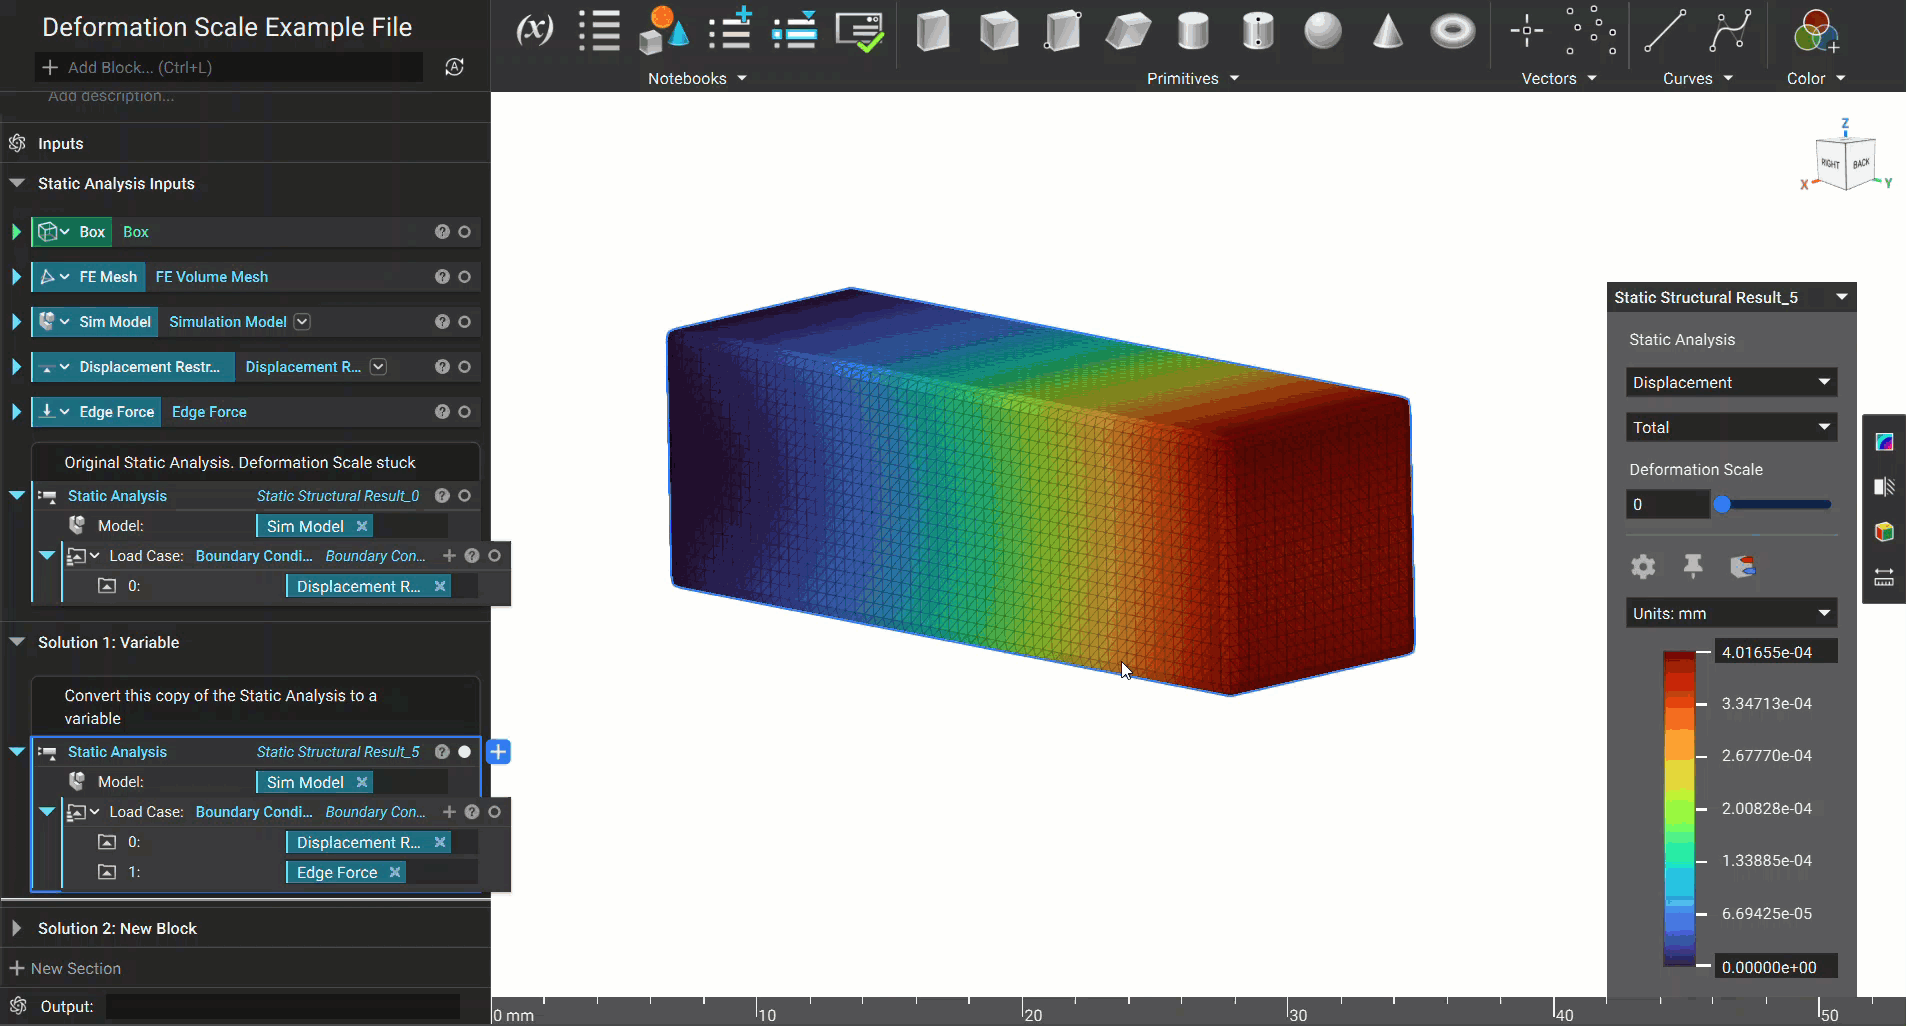Expand the Solution 2: New Block section
1906x1026 pixels.
[x=16, y=928]
